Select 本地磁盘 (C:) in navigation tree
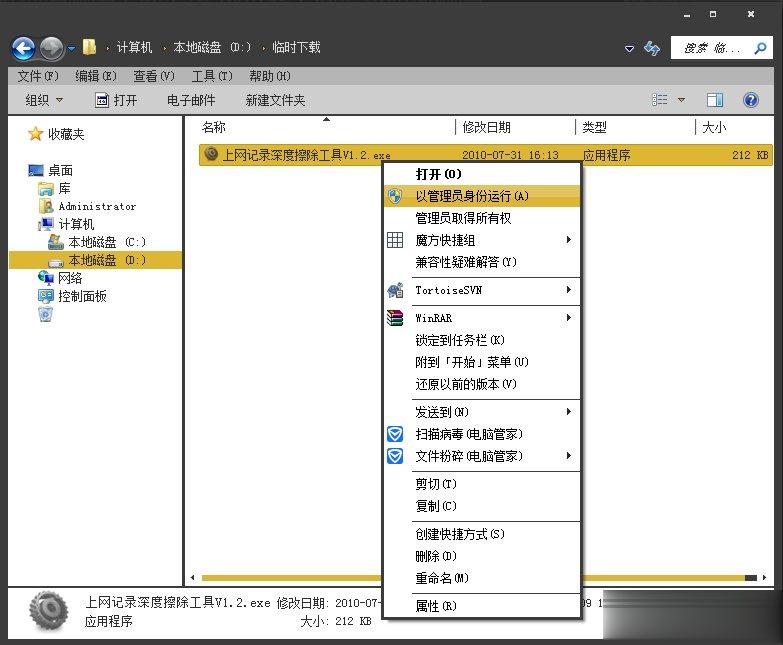The height and width of the screenshot is (645, 783). pos(107,242)
